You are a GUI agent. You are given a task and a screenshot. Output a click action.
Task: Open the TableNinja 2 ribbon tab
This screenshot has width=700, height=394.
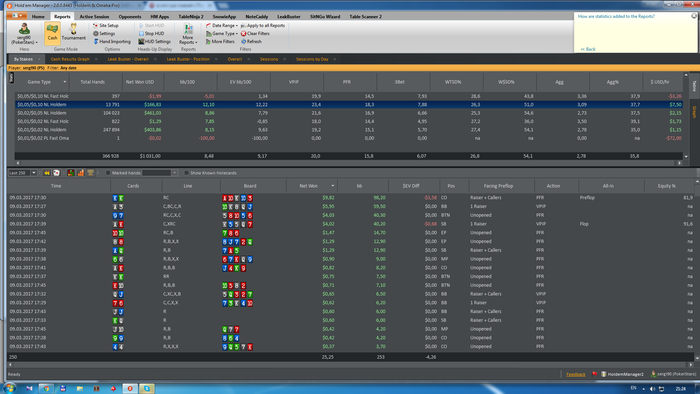191,17
